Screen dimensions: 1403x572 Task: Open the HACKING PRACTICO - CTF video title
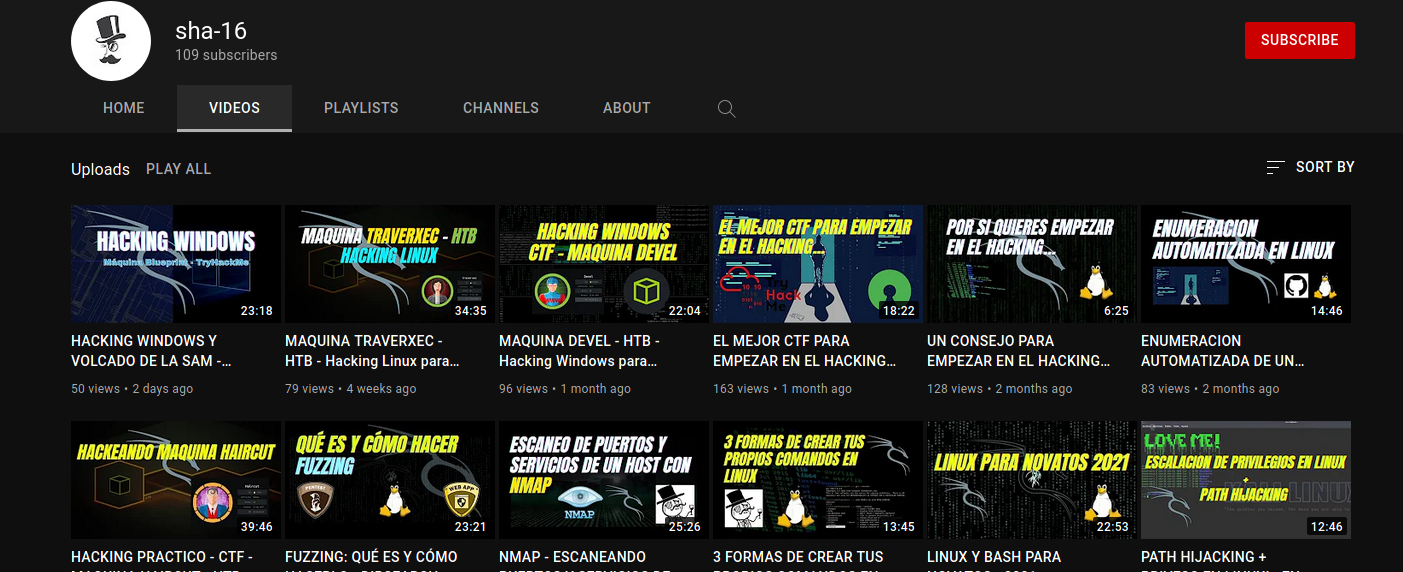pos(162,558)
